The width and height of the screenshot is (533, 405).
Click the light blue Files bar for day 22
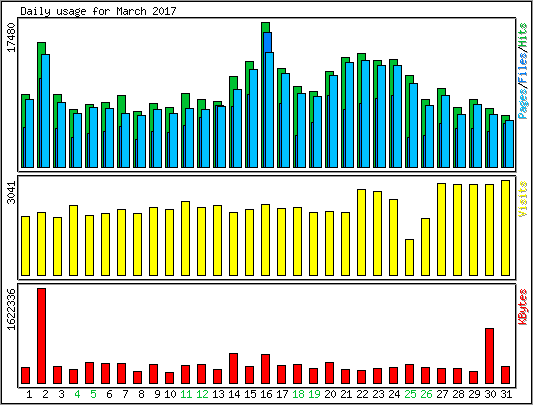tap(365, 114)
